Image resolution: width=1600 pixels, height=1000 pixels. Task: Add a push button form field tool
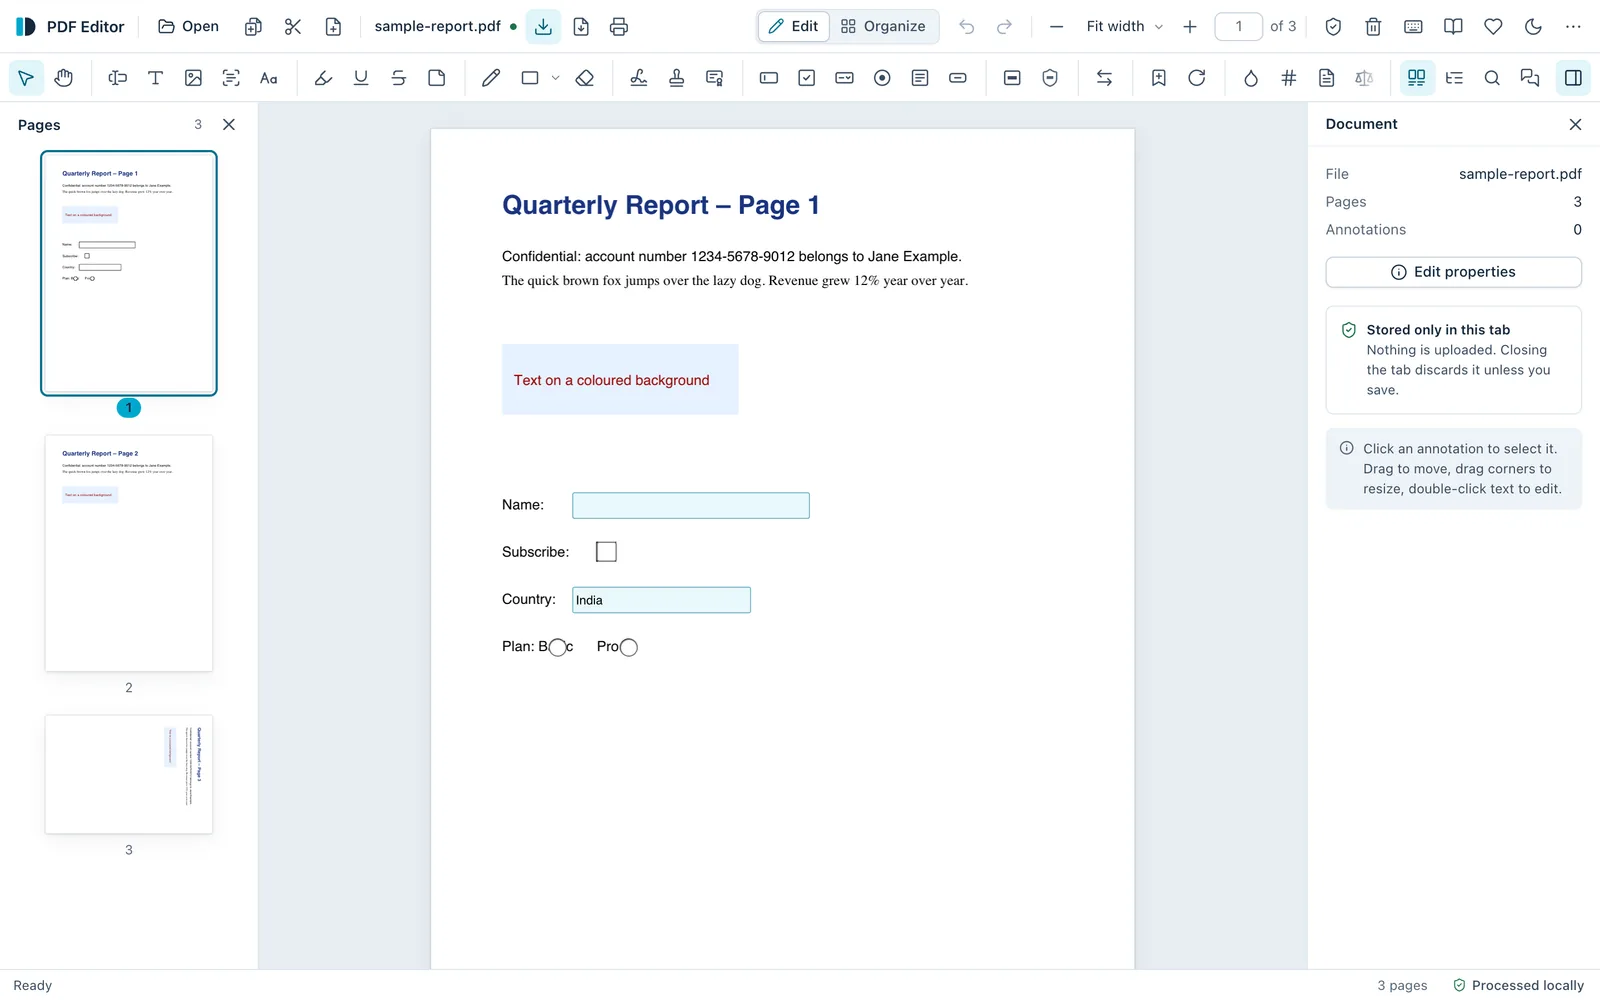958,78
